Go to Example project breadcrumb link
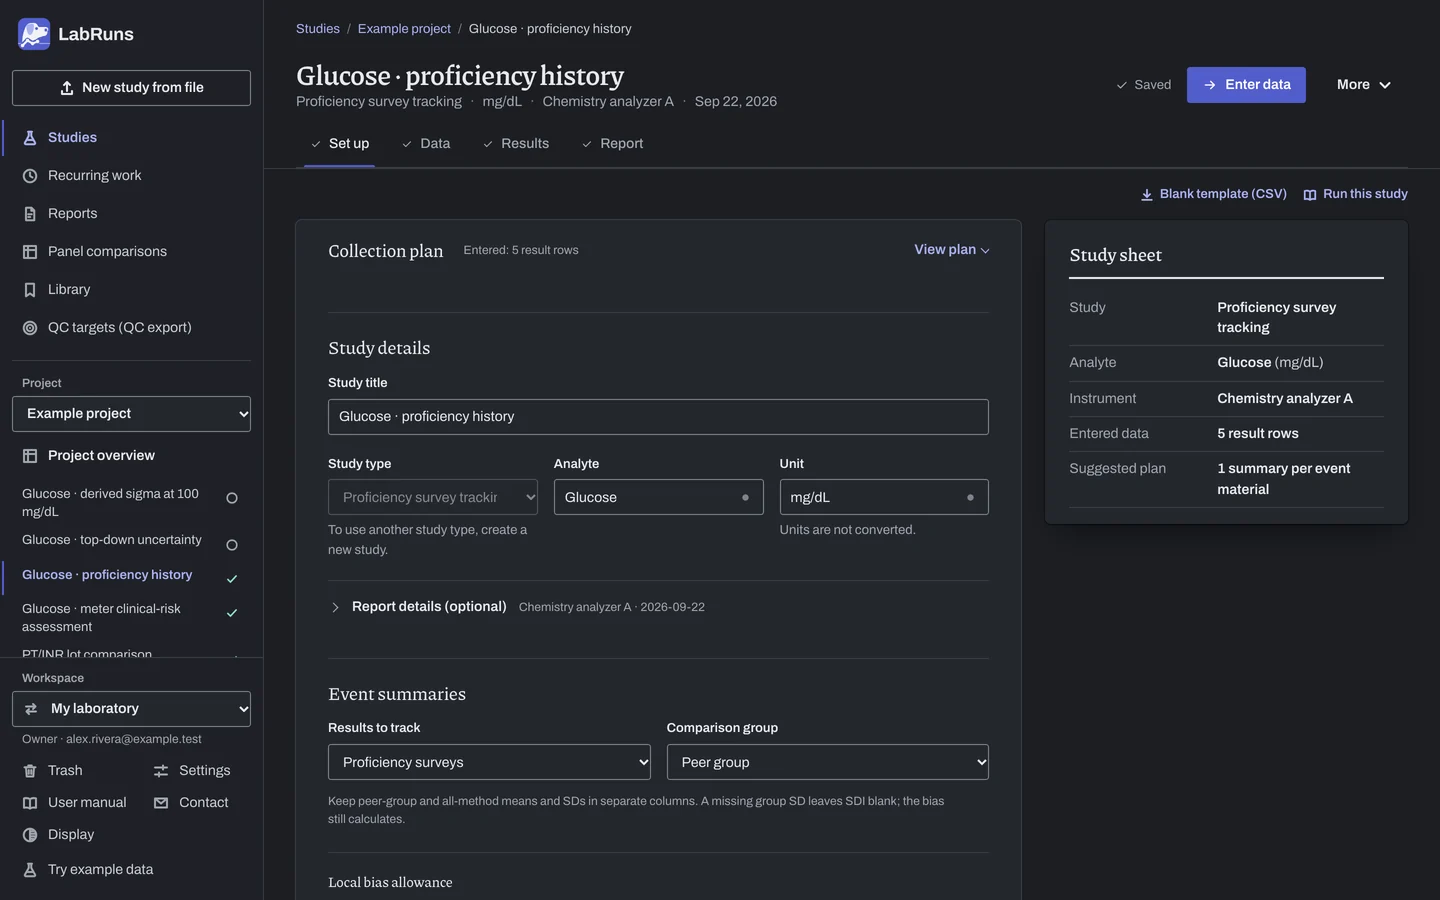 [x=404, y=29]
